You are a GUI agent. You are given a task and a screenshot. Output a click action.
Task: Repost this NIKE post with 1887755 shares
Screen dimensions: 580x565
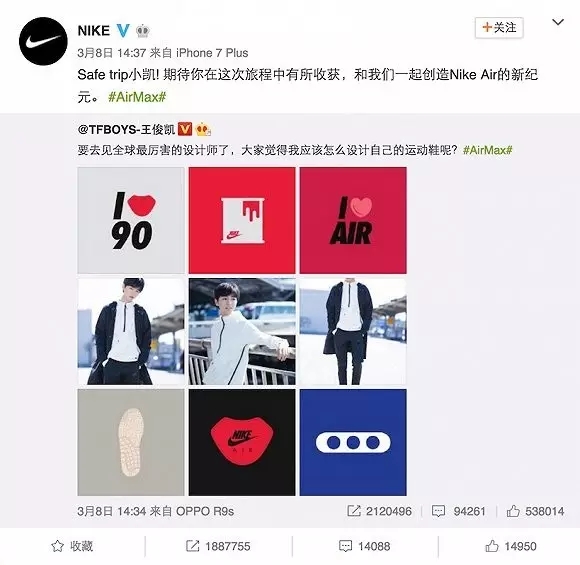point(218,546)
